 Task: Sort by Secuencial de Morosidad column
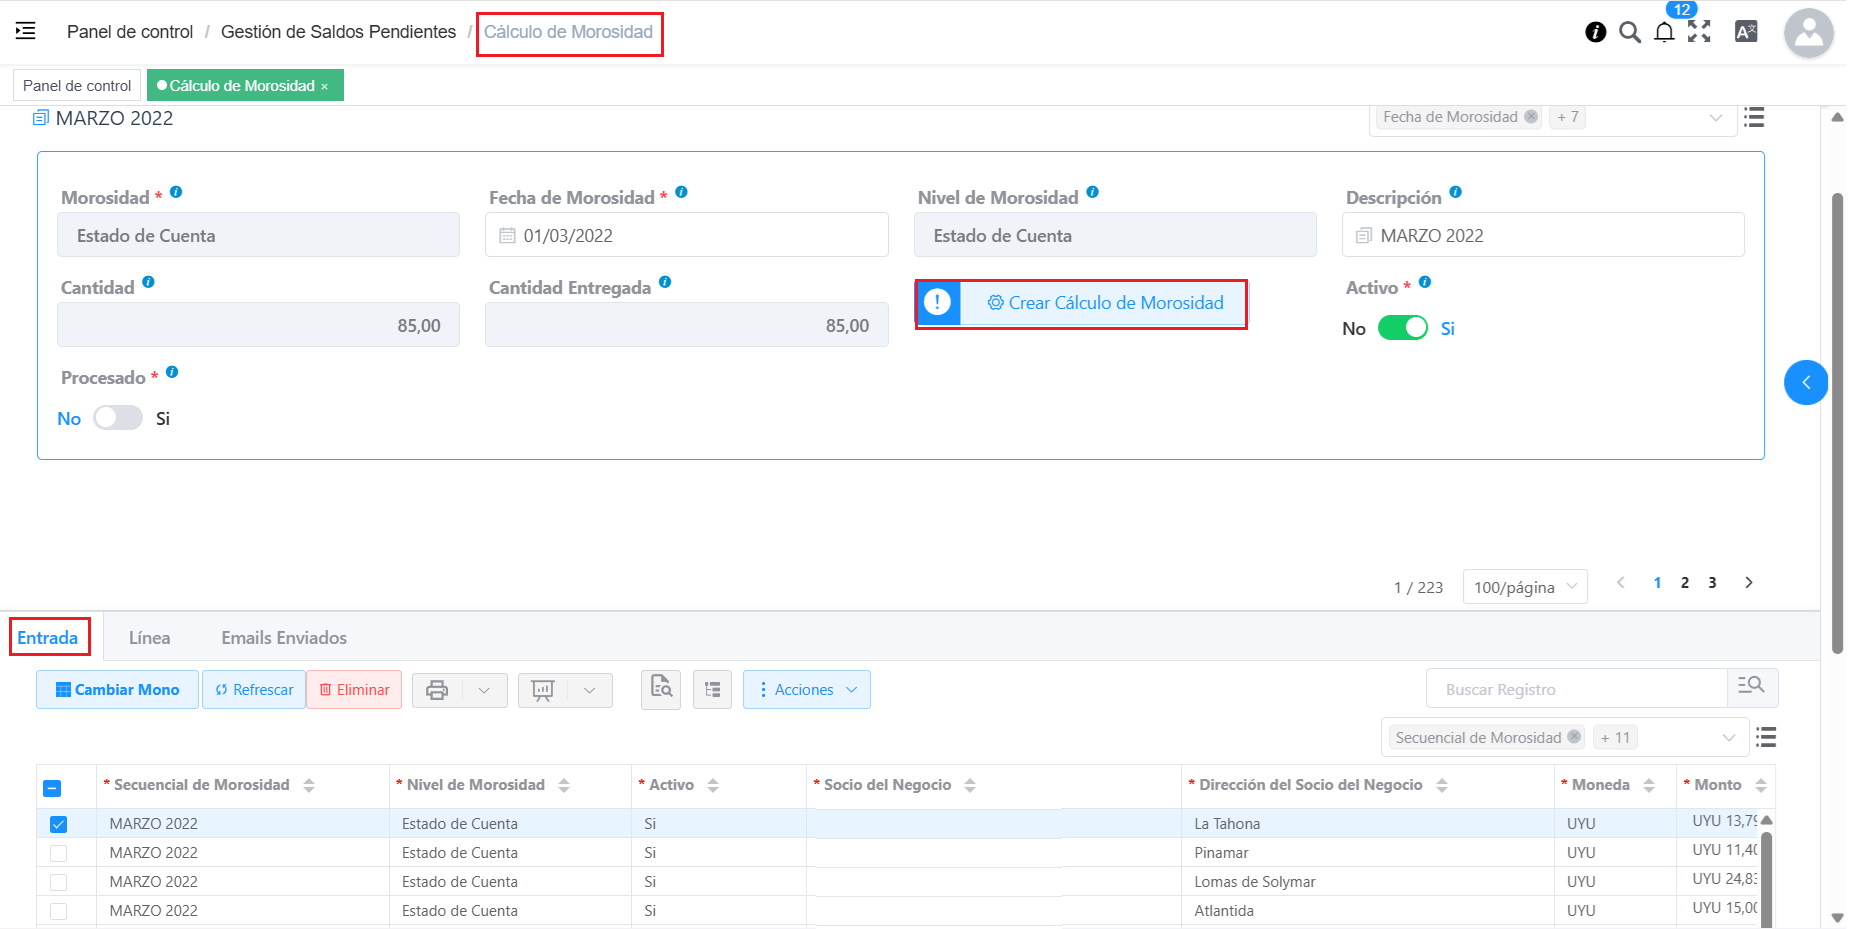tap(309, 785)
